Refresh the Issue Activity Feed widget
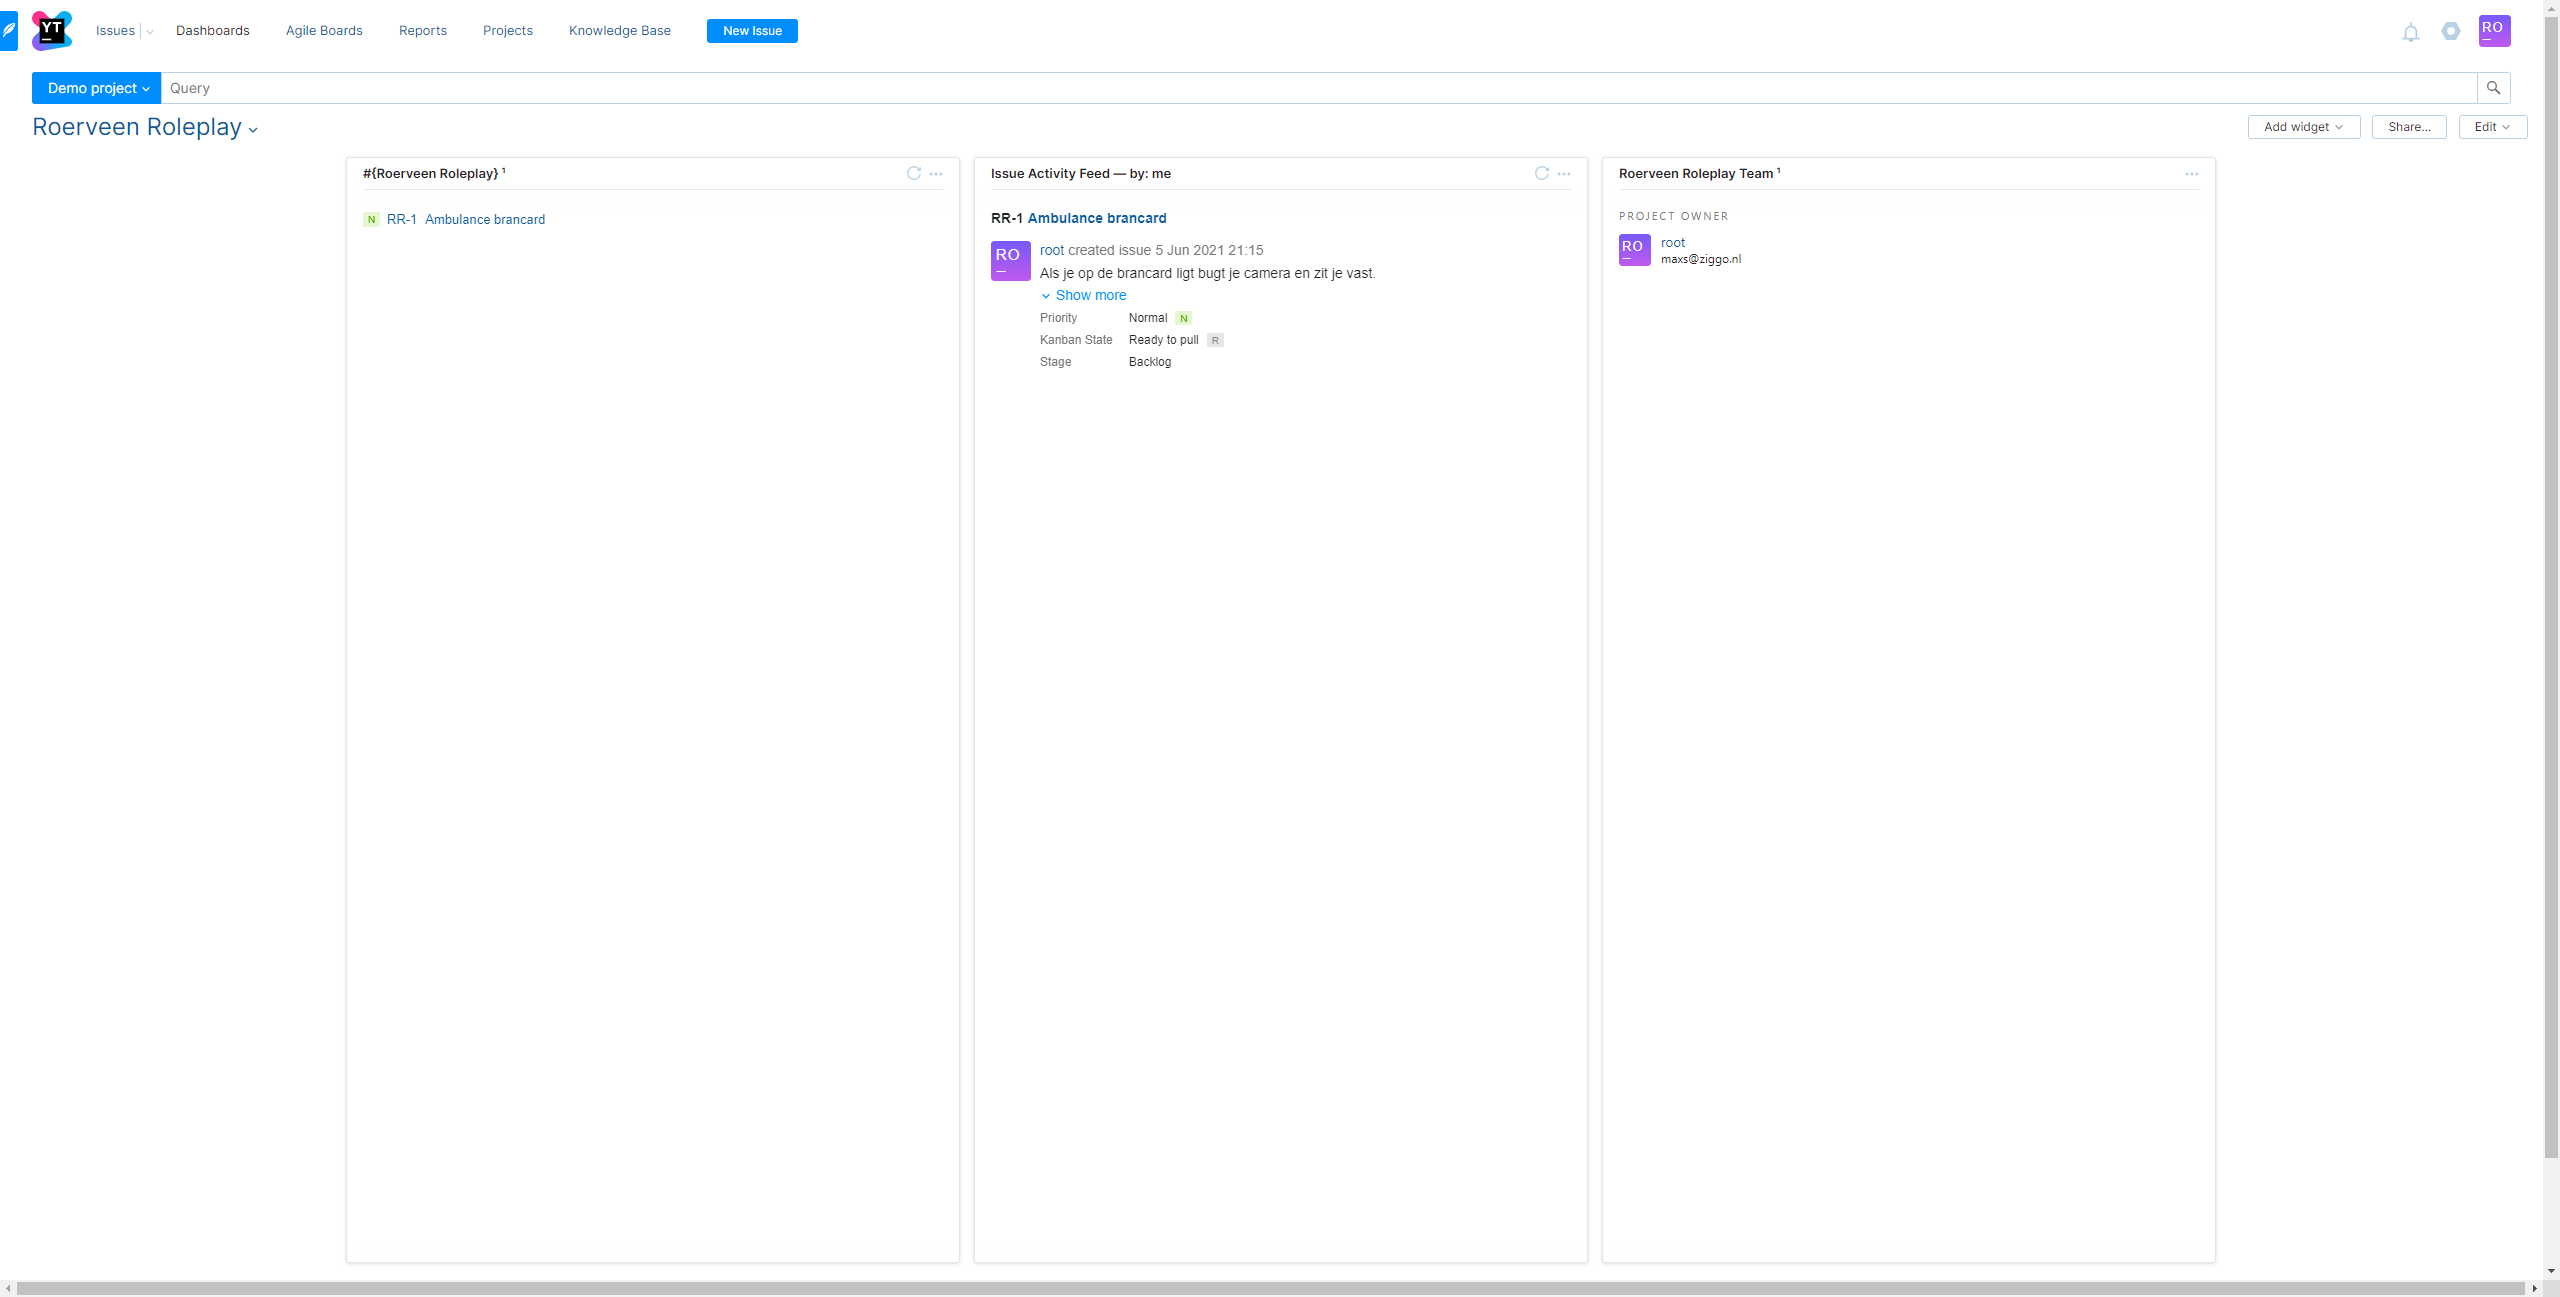This screenshot has width=2560, height=1297. pos(1541,173)
